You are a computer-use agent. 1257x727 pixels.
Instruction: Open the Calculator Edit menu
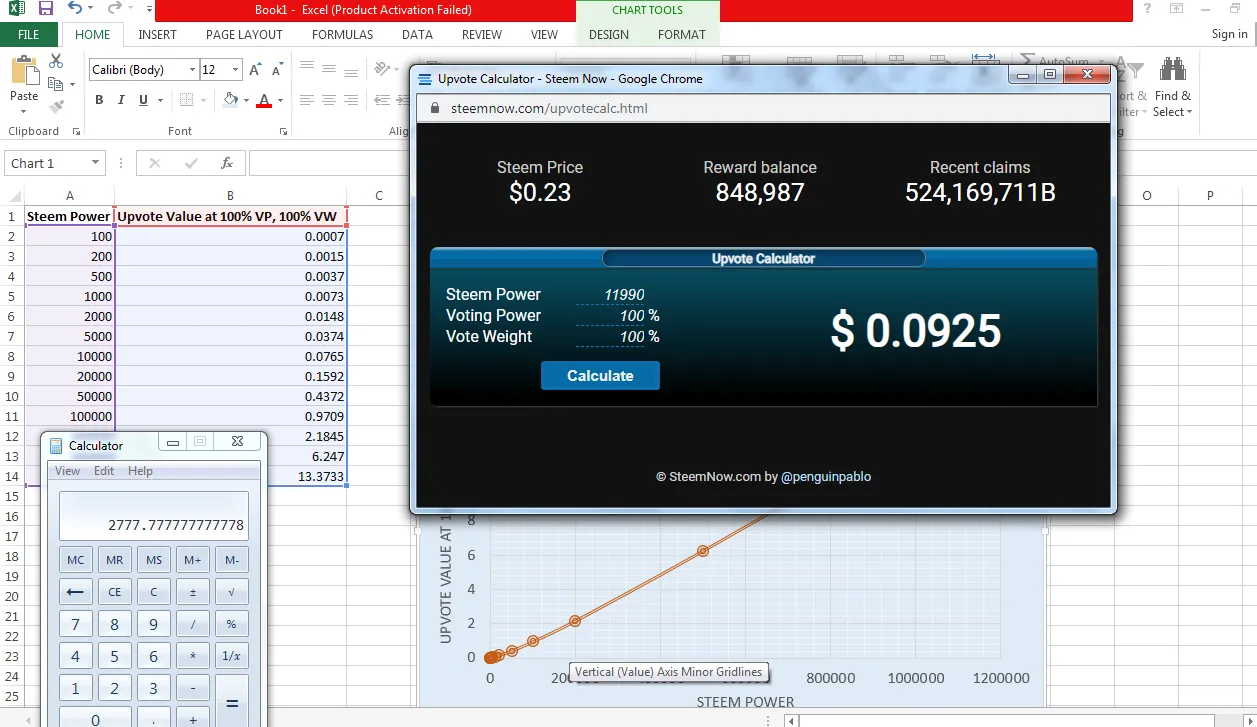coord(104,471)
